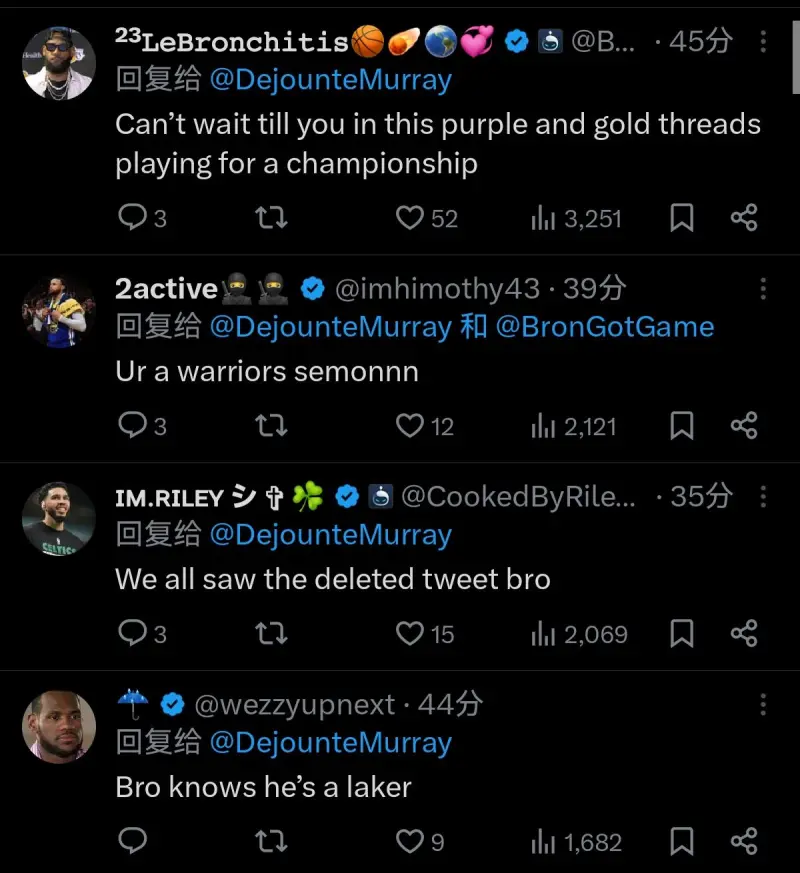Retweet the 'Ur a warriors' reply

pyautogui.click(x=270, y=425)
